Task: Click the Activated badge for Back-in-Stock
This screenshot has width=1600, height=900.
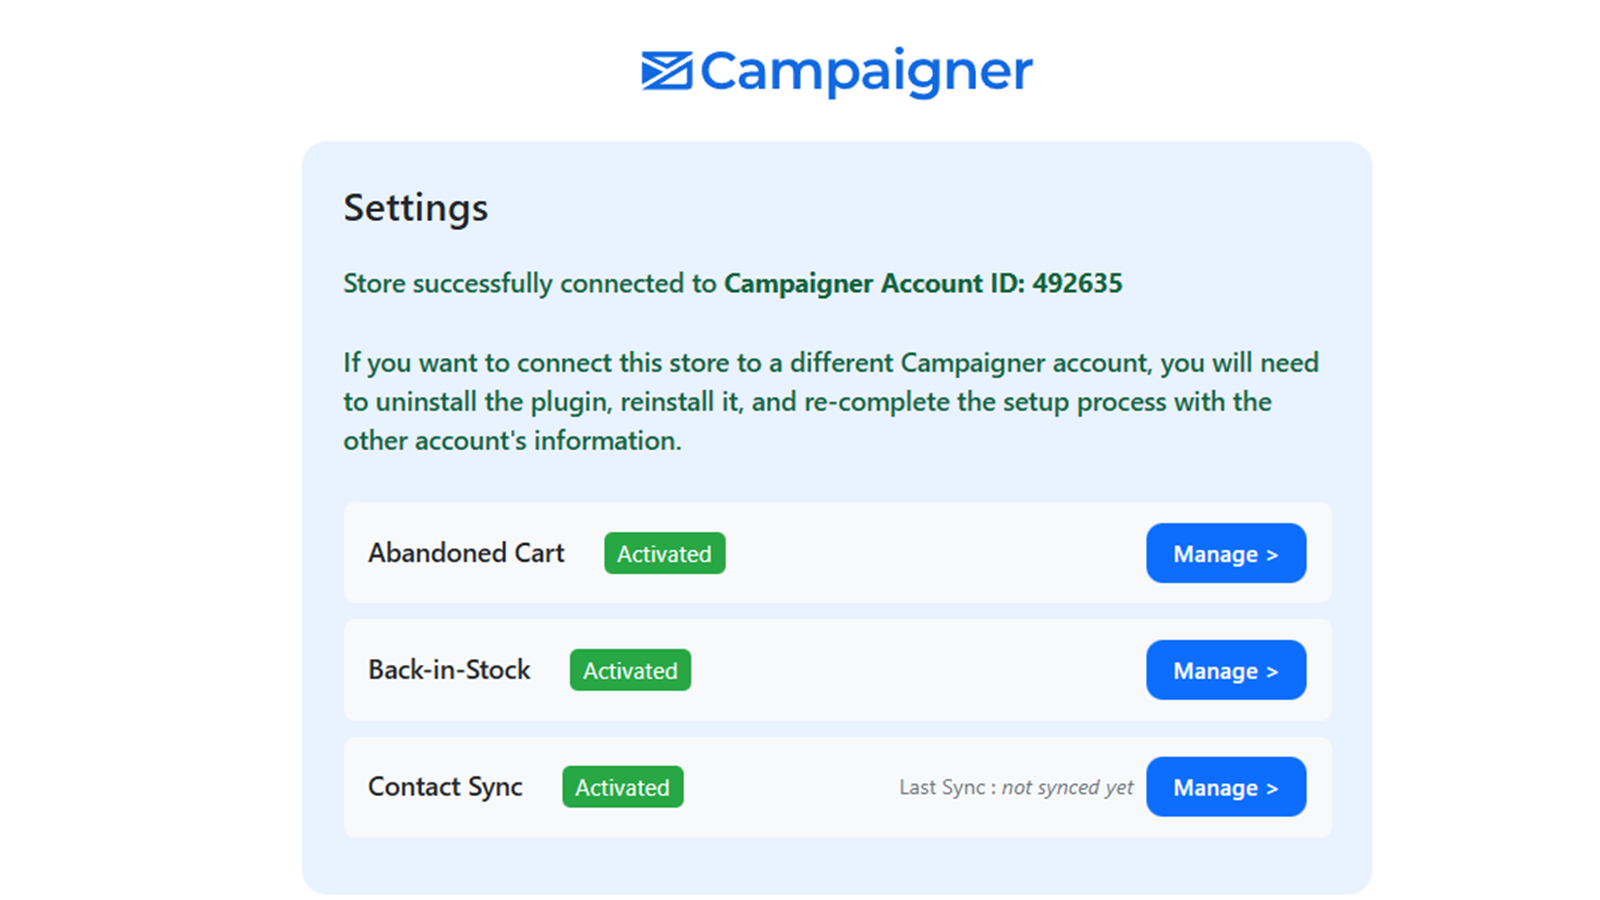Action: pos(629,670)
